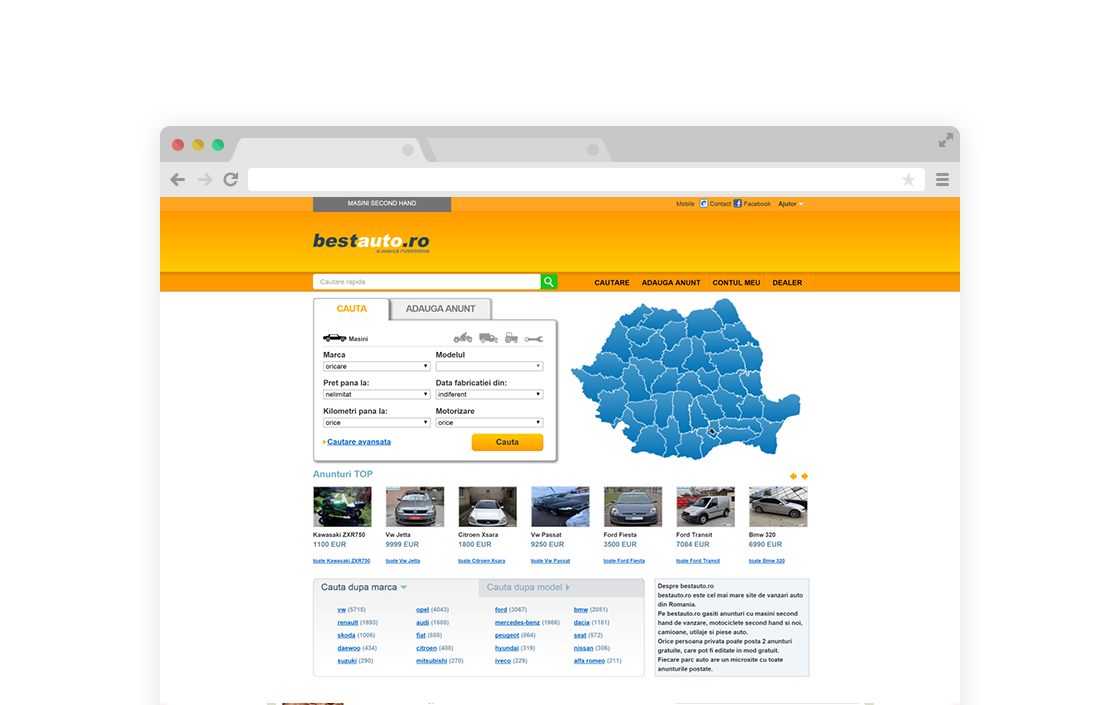Open the Pret pana la dropdown
The width and height of the screenshot is (1120, 705).
(376, 394)
